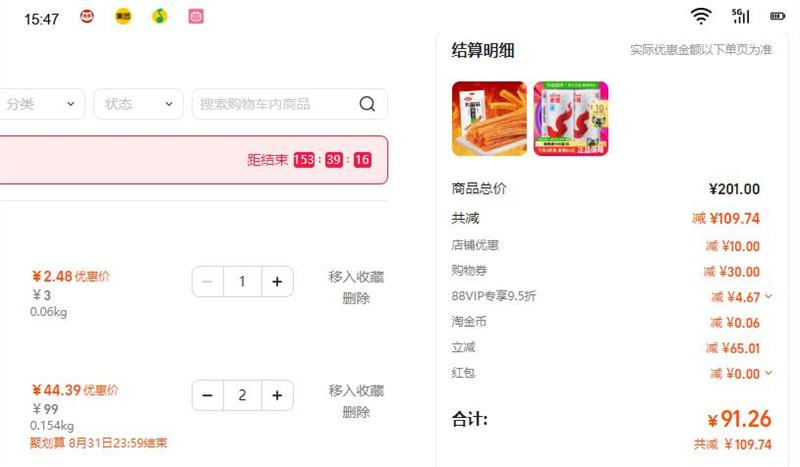Increase quantity of the ¥44.39 item
Image resolution: width=800 pixels, height=467 pixels.
[277, 395]
